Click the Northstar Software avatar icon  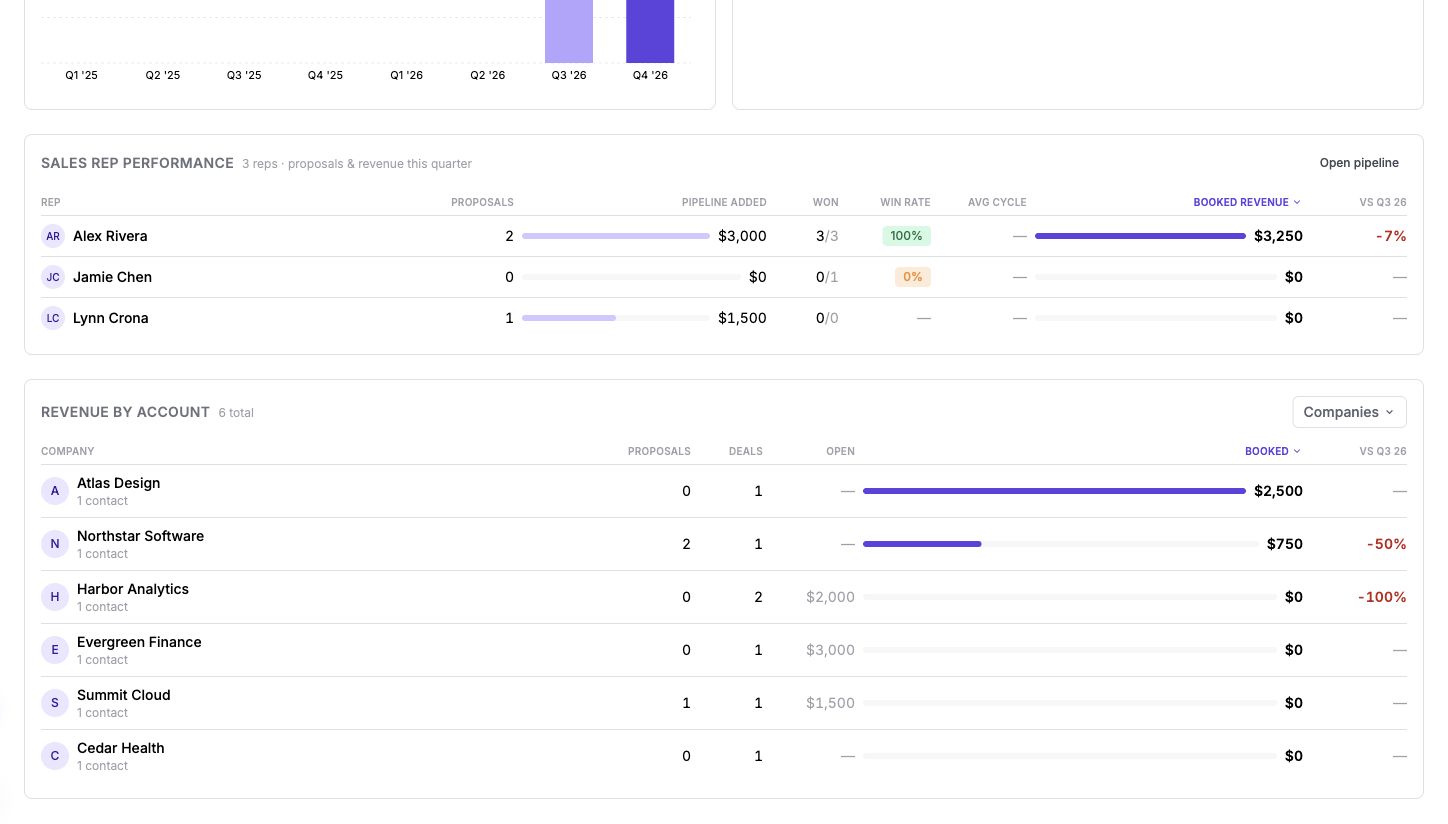tap(55, 544)
